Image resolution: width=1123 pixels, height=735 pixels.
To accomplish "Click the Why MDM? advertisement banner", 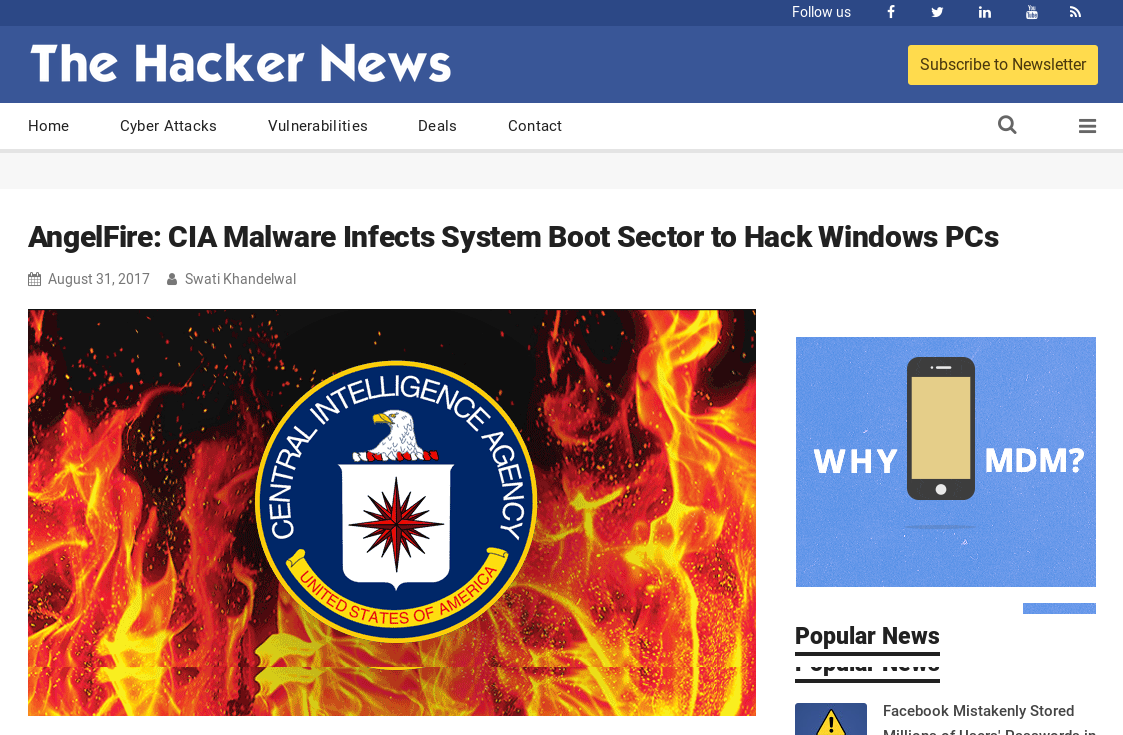I will pyautogui.click(x=945, y=462).
